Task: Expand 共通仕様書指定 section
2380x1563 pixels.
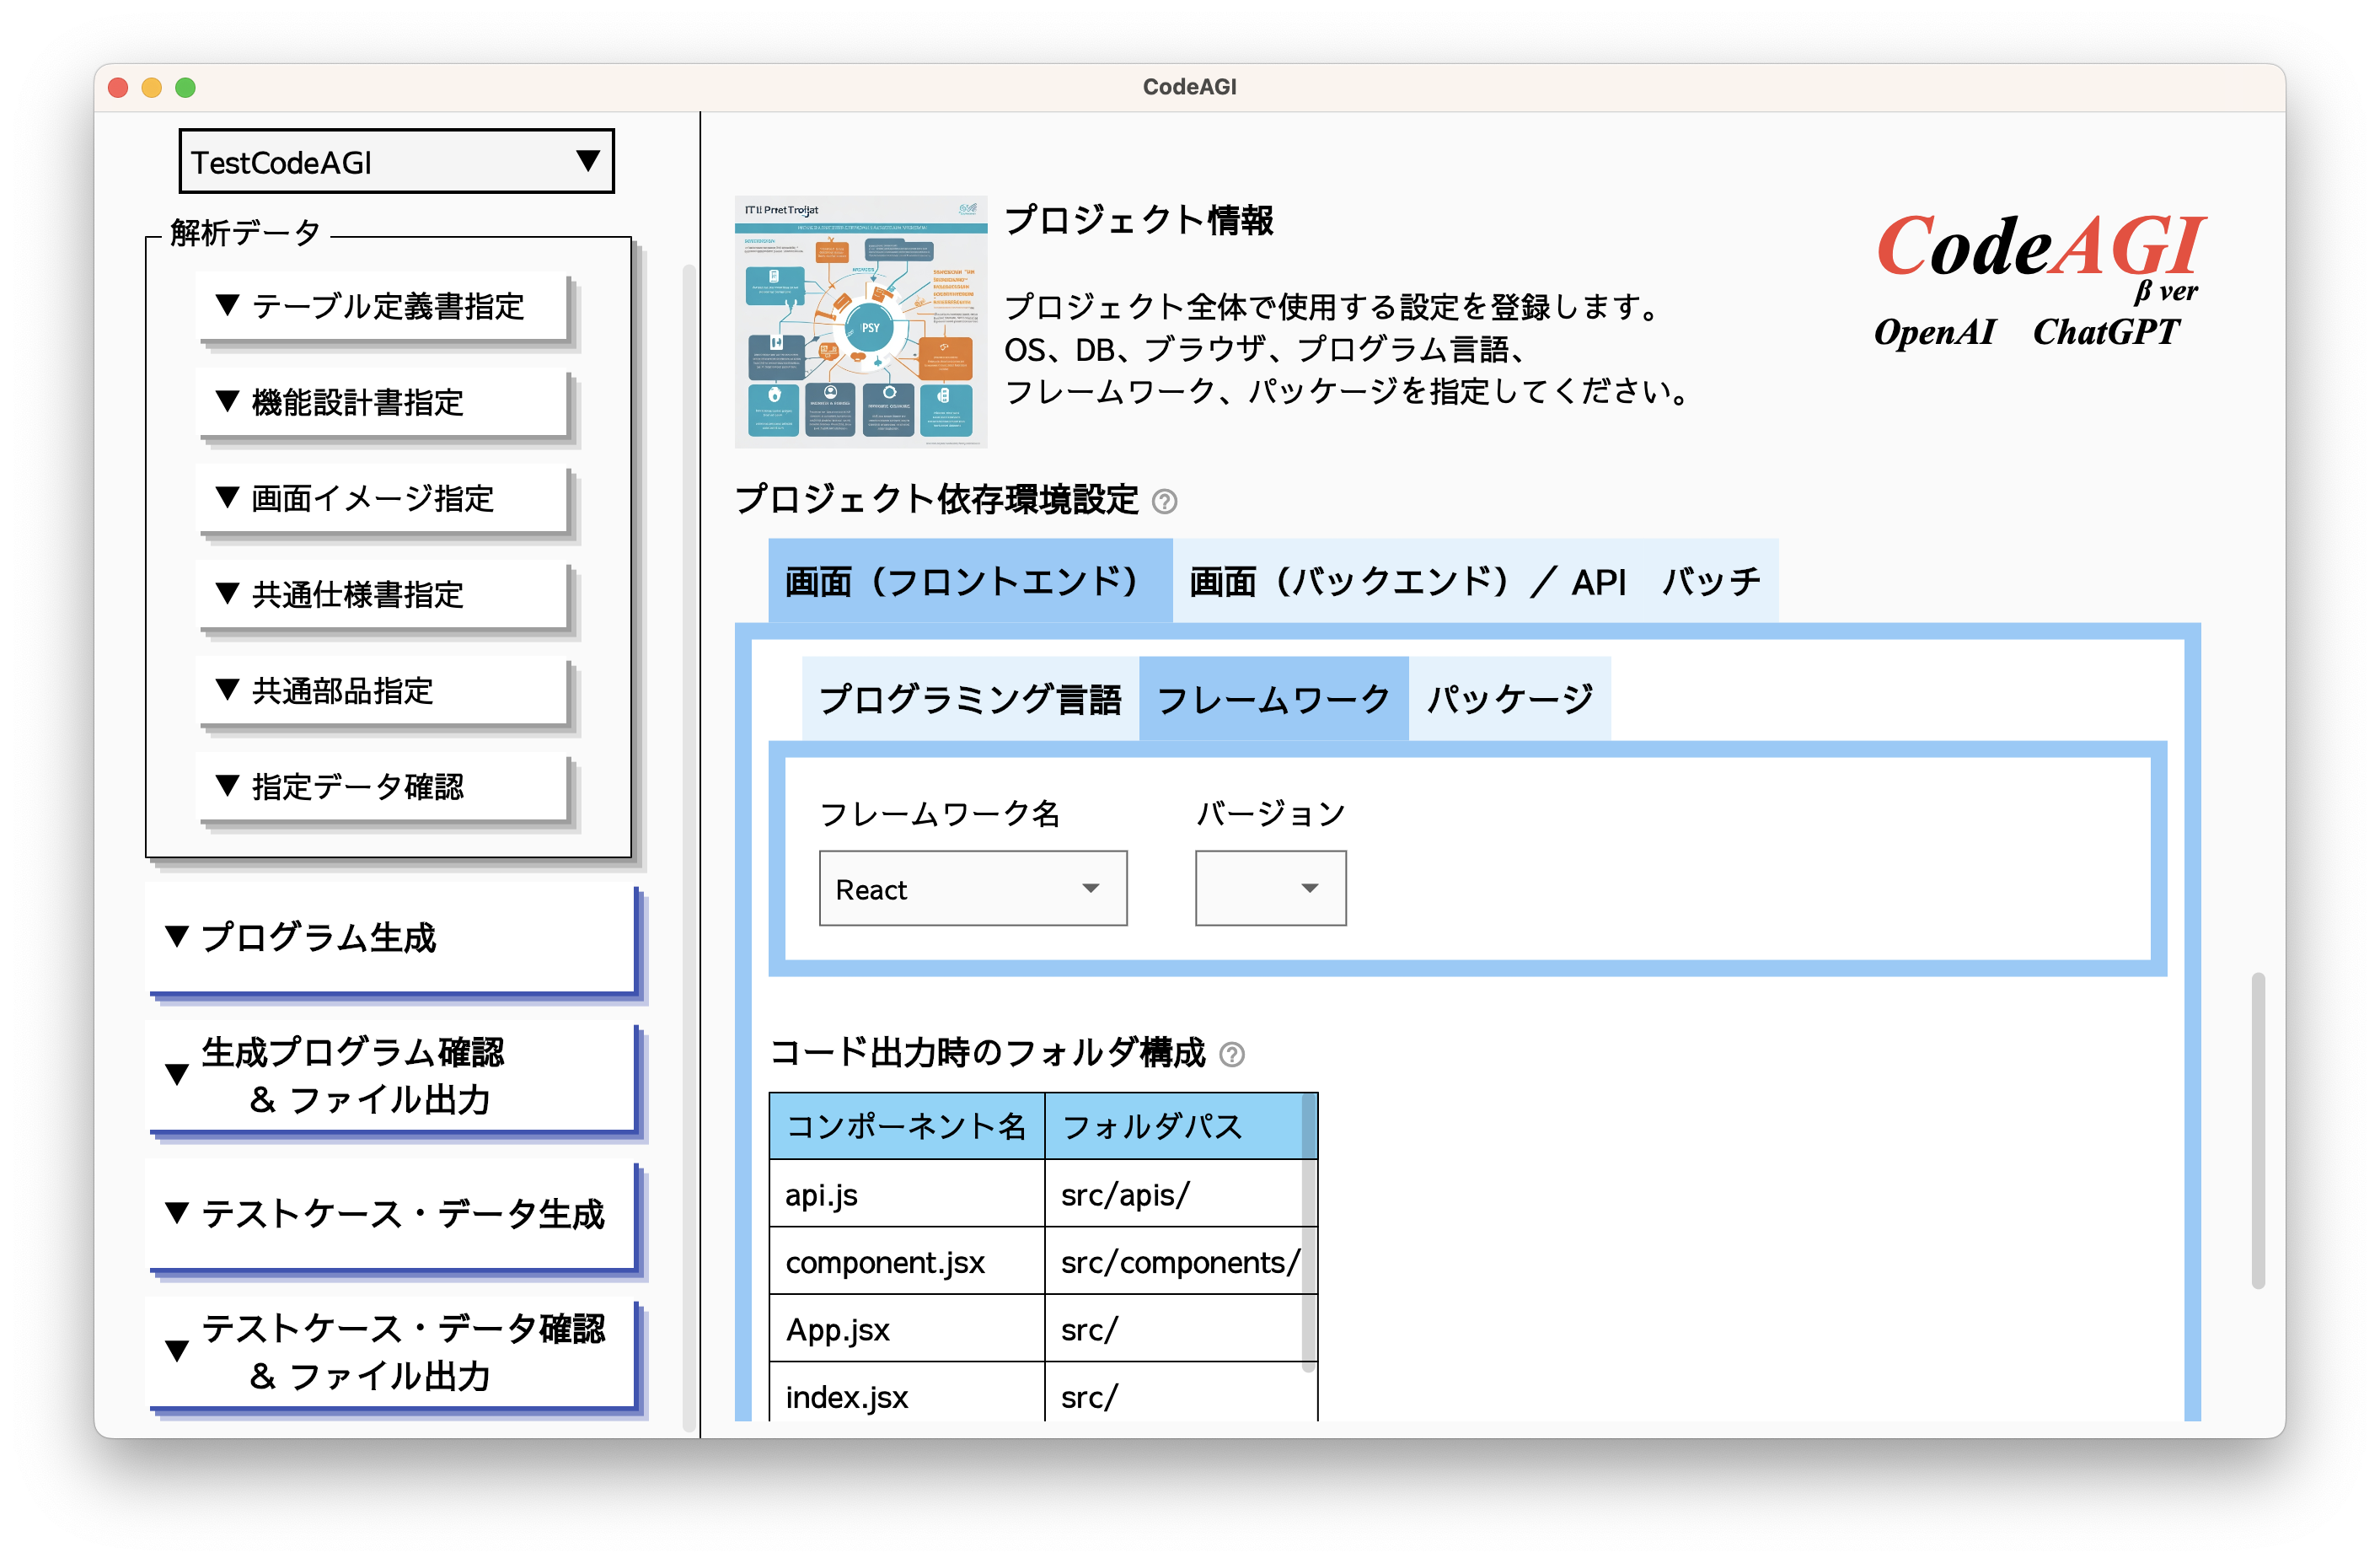Action: click(x=385, y=595)
